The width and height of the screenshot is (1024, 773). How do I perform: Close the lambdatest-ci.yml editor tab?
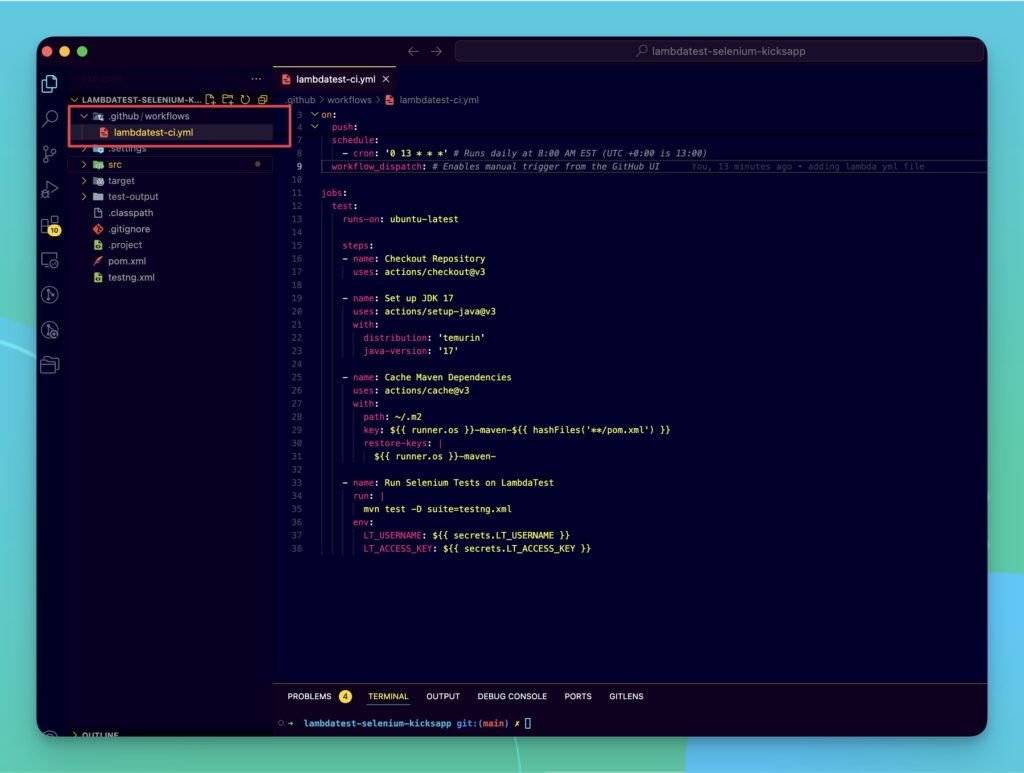pyautogui.click(x=385, y=79)
